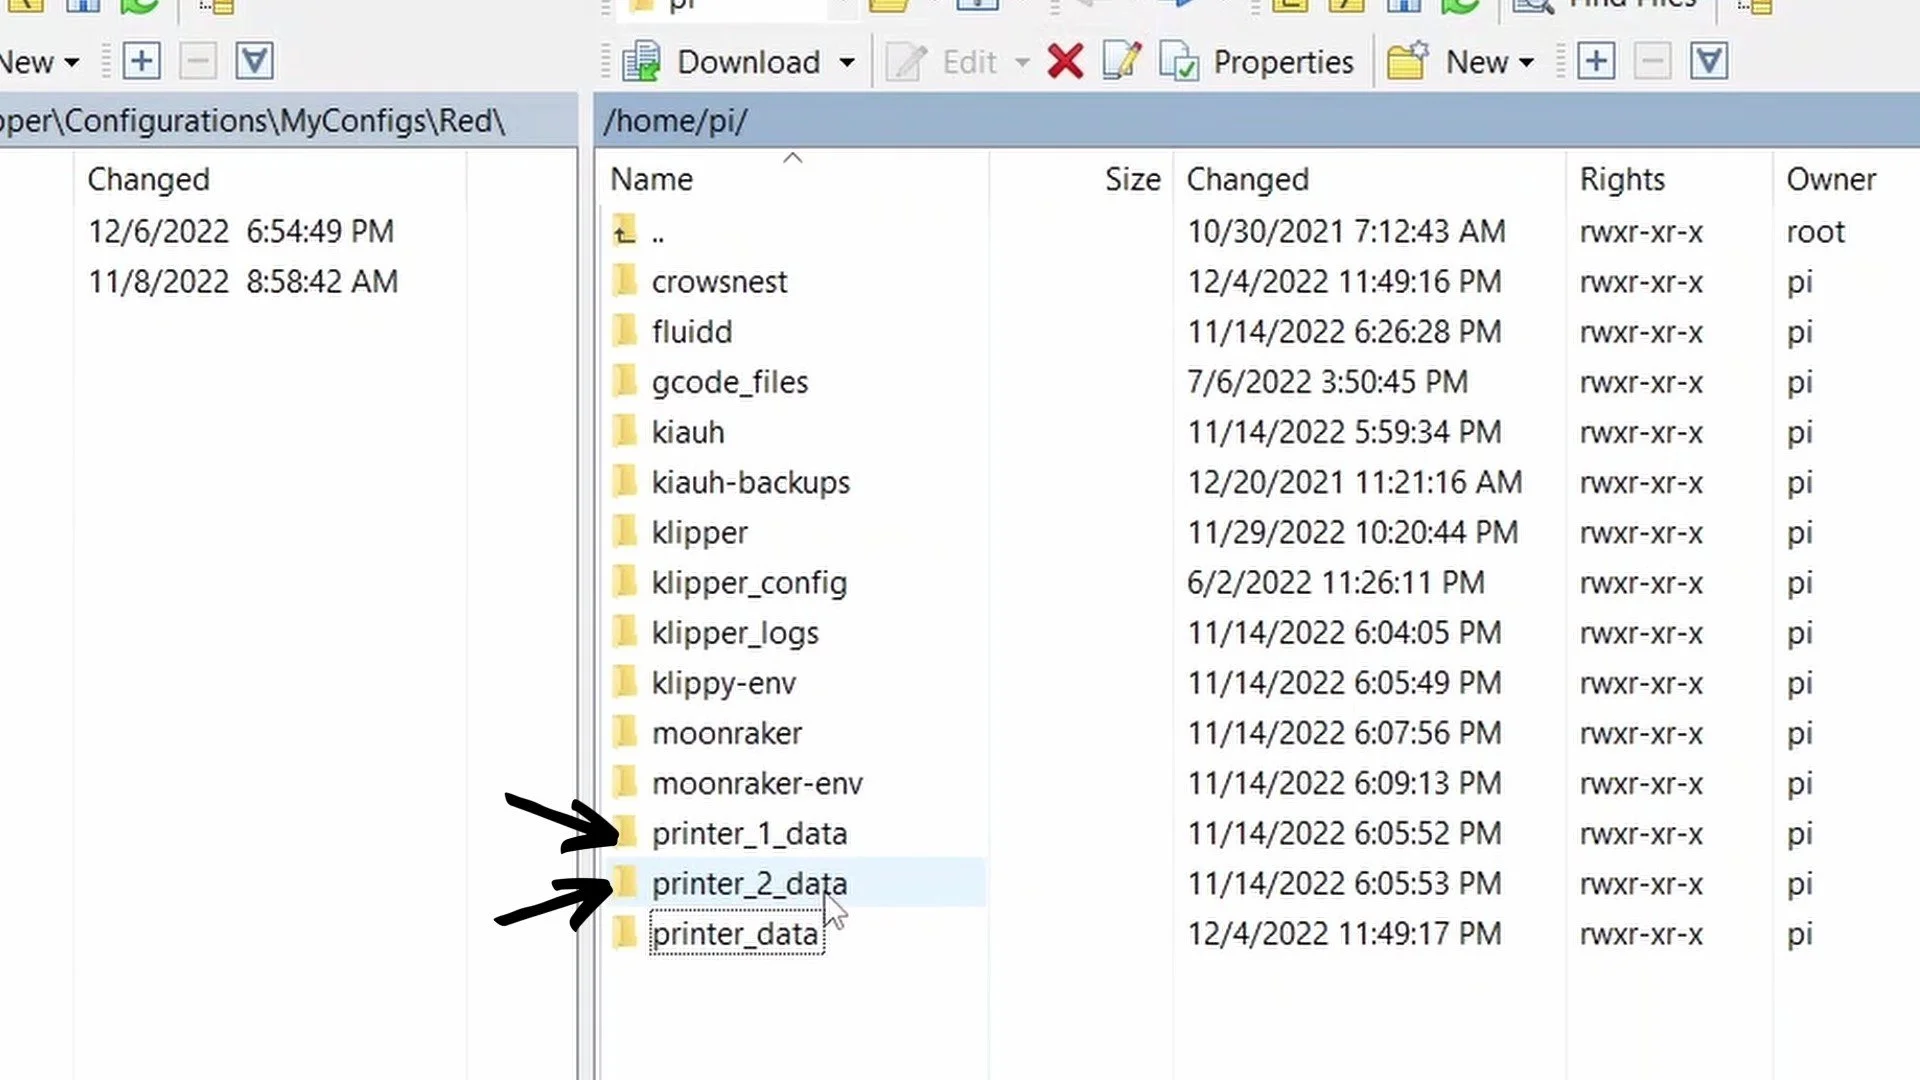This screenshot has height=1080, width=1920.
Task: Sort remote files by Changed column
Action: [x=1247, y=179]
